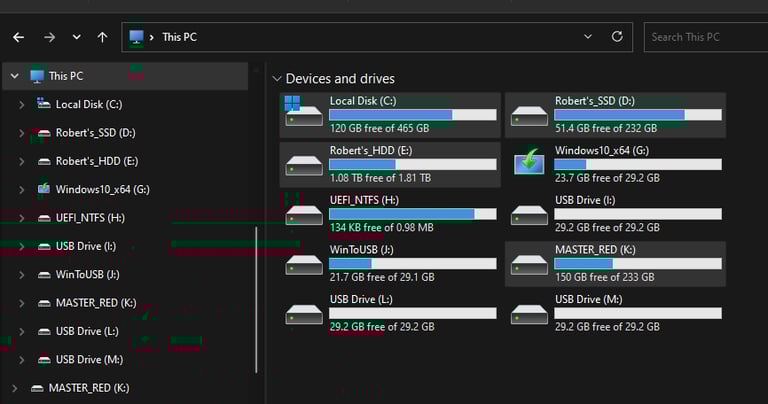
Task: Click "21.7 GB free of 29.1 GB" text
Action: click(382, 277)
